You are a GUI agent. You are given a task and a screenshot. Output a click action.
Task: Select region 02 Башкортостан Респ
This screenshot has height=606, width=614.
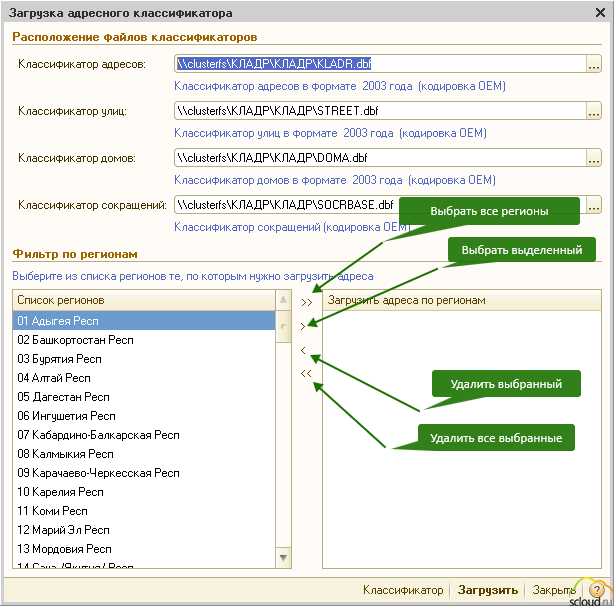click(x=144, y=340)
